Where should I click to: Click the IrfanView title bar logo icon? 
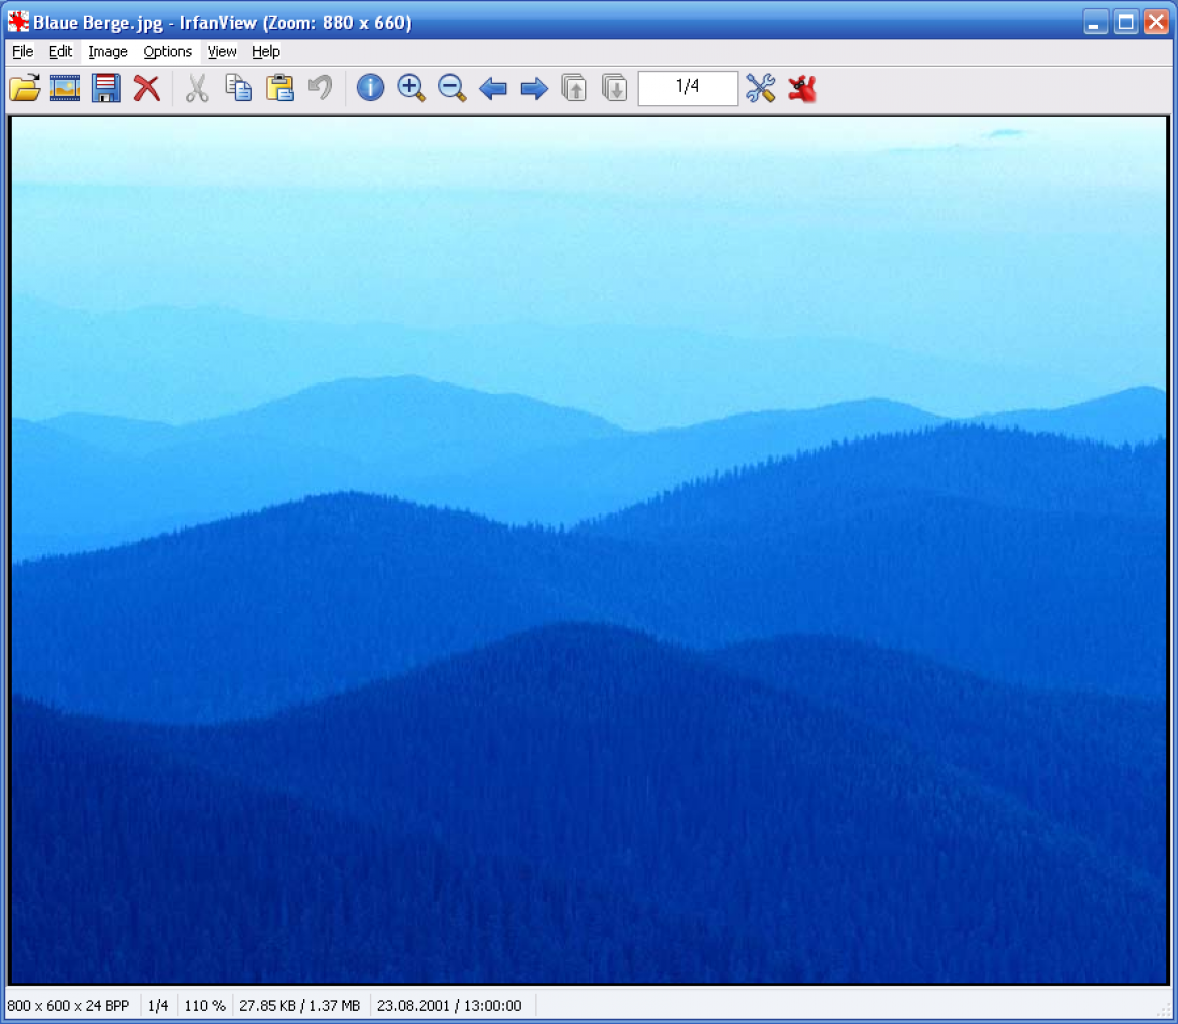tap(18, 22)
